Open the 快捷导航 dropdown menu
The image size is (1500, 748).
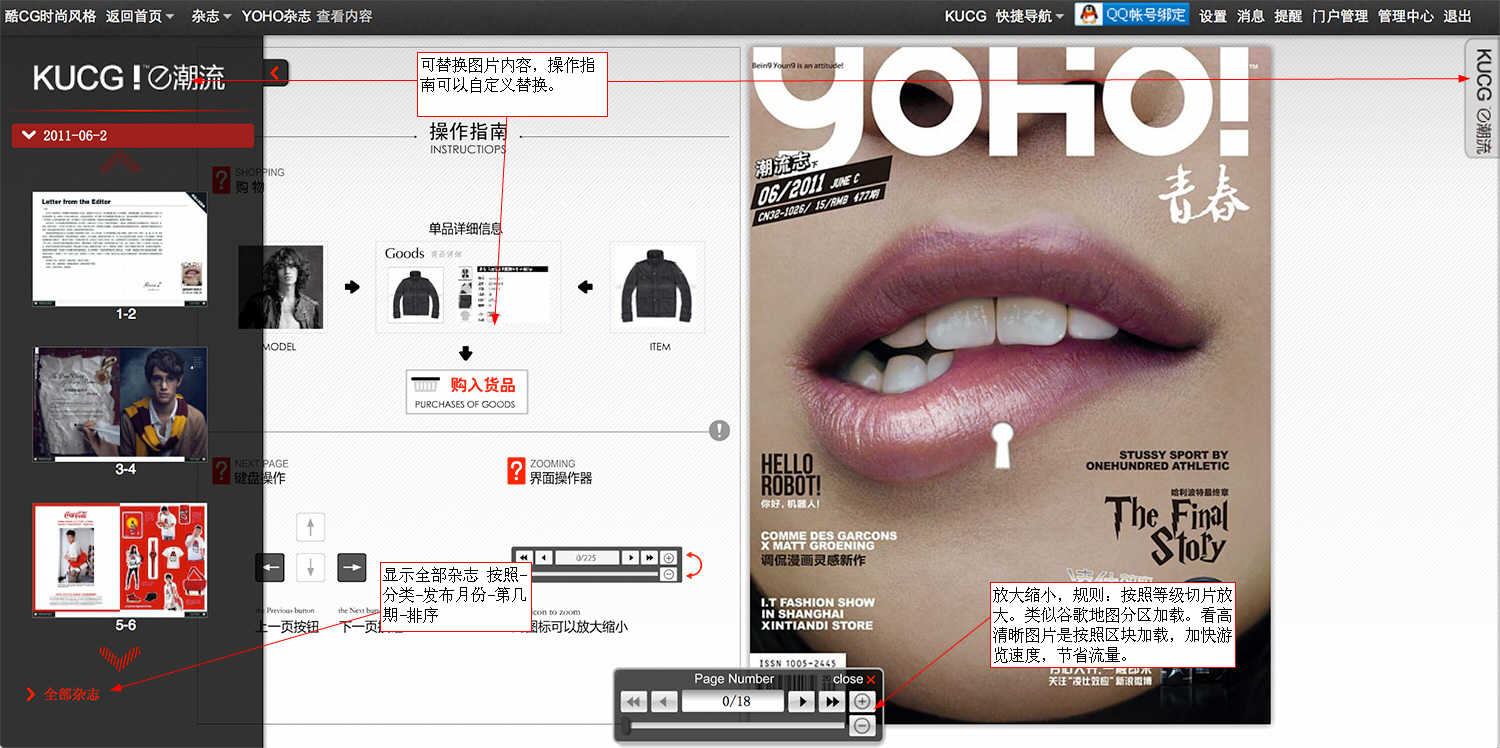coord(1030,16)
